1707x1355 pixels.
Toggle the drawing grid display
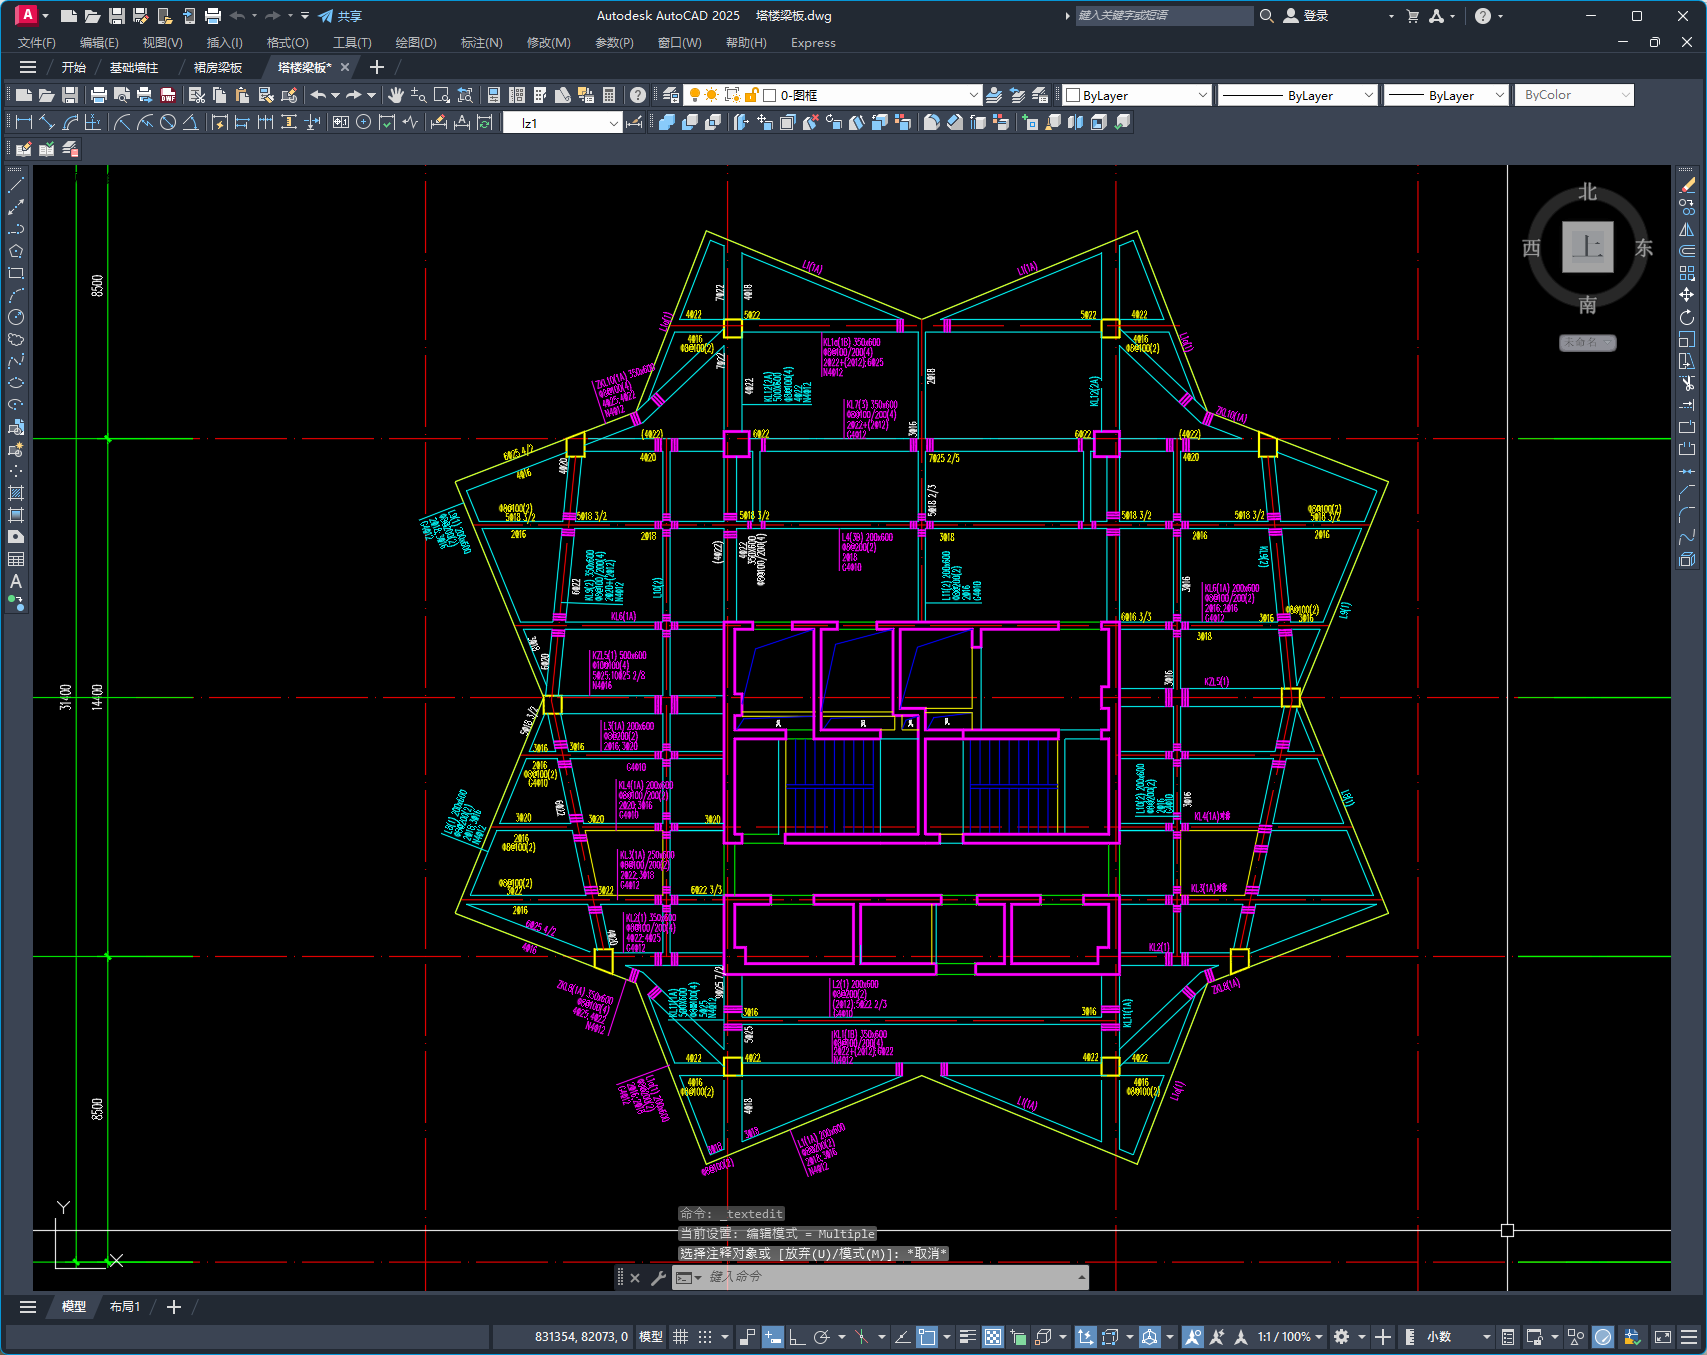click(x=680, y=1337)
